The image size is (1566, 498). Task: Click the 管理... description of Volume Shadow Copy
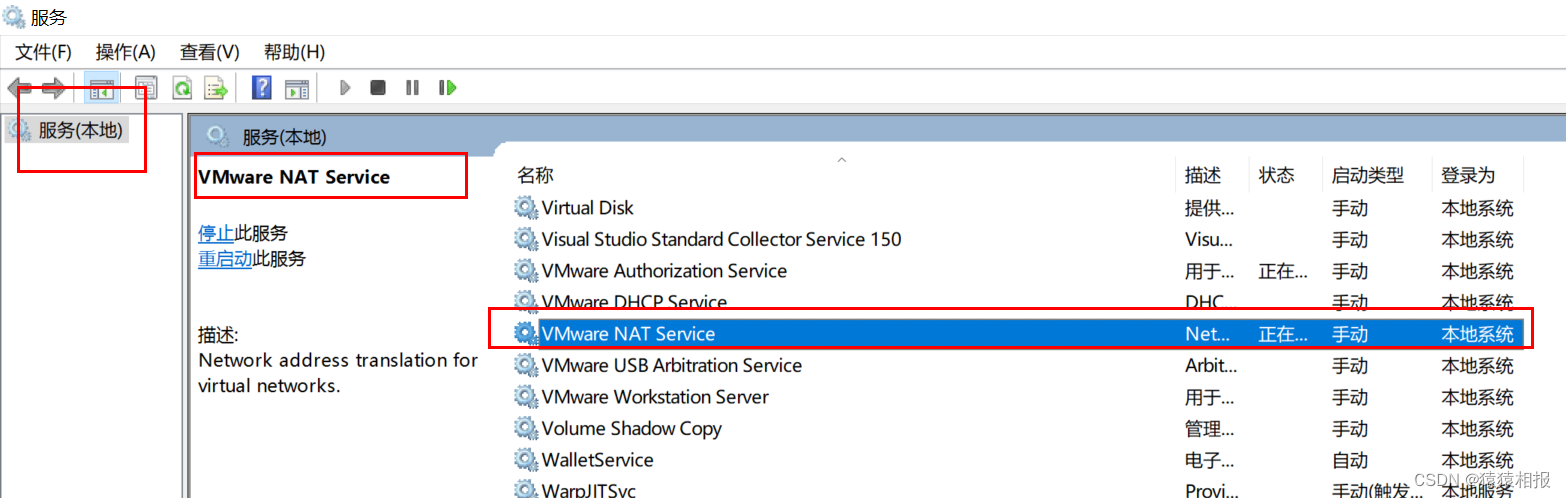pyautogui.click(x=1209, y=428)
